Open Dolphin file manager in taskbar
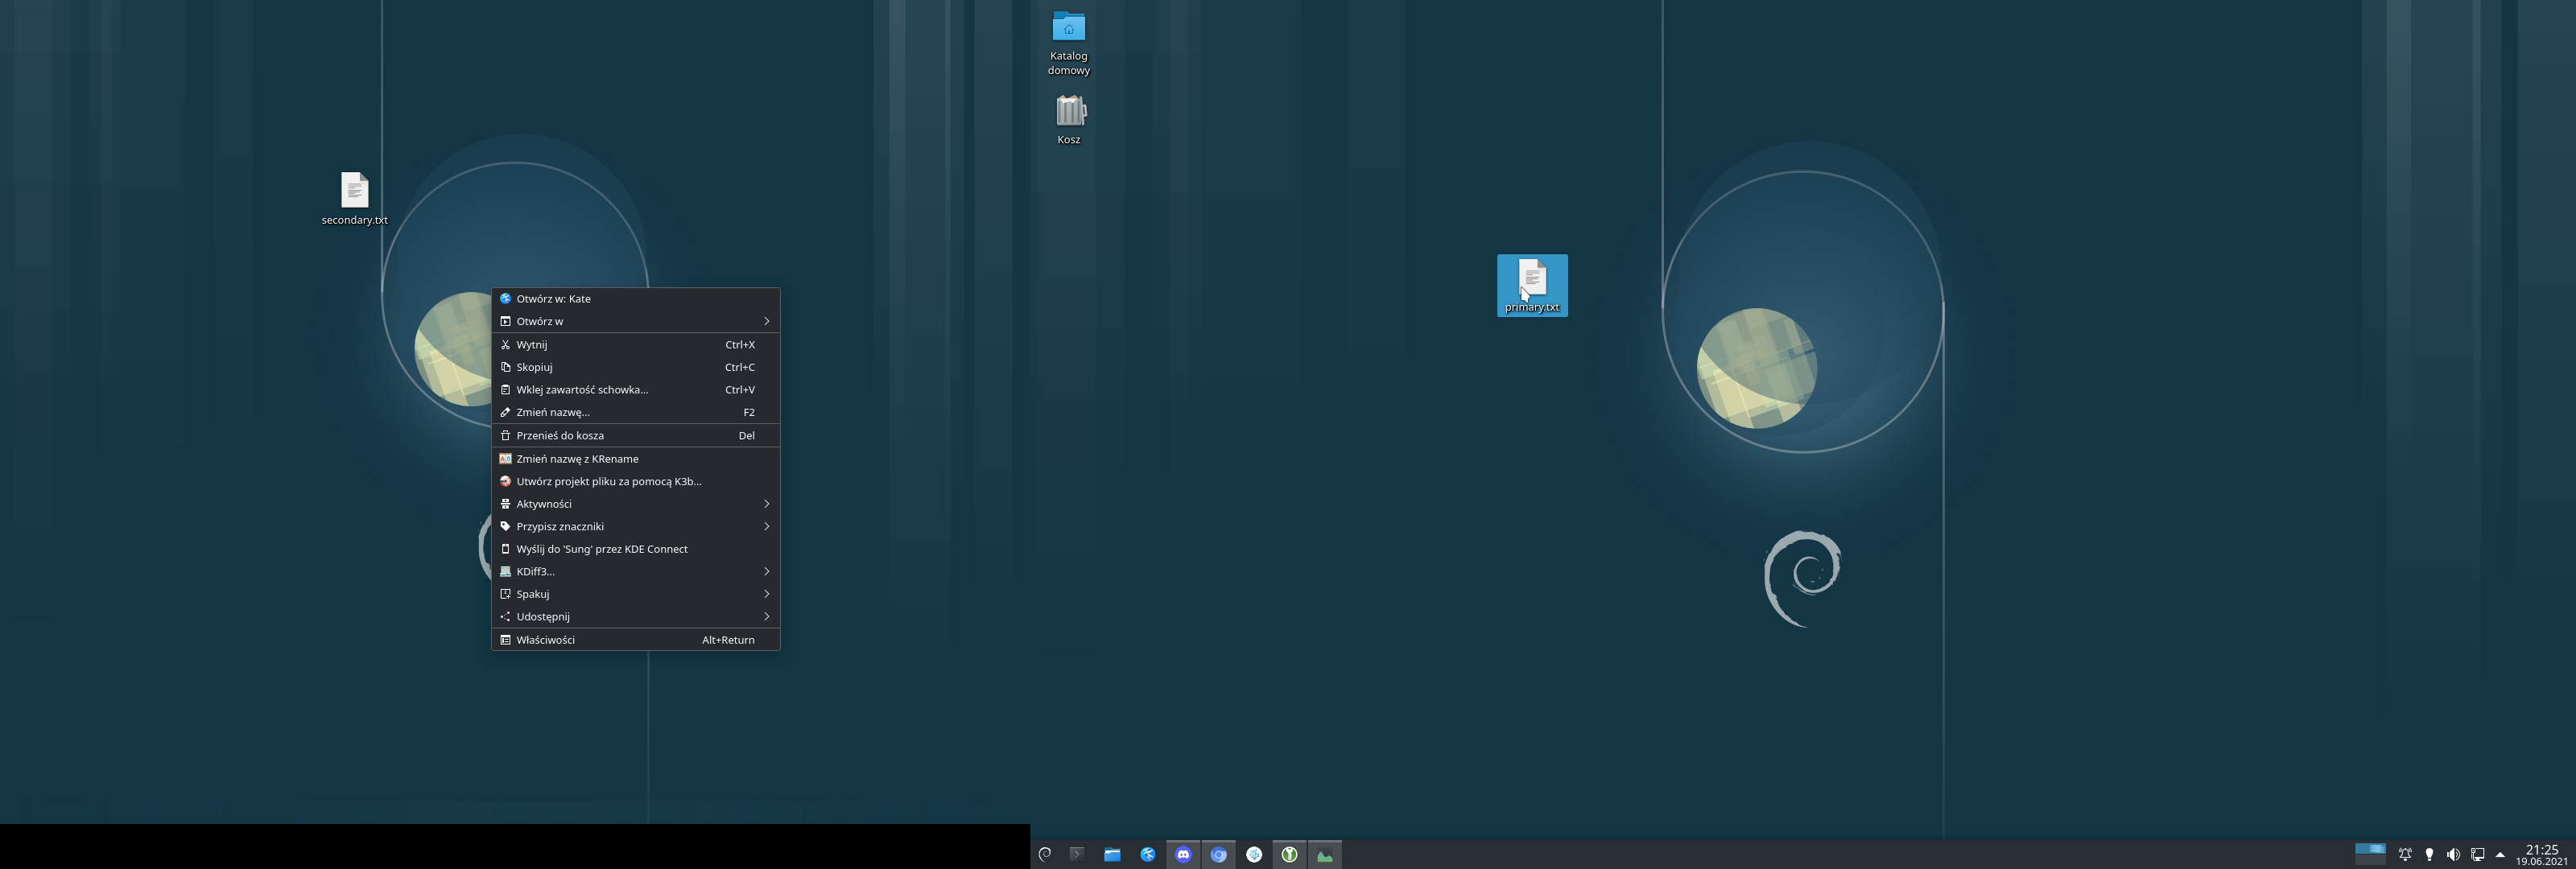2576x869 pixels. pos(1112,854)
